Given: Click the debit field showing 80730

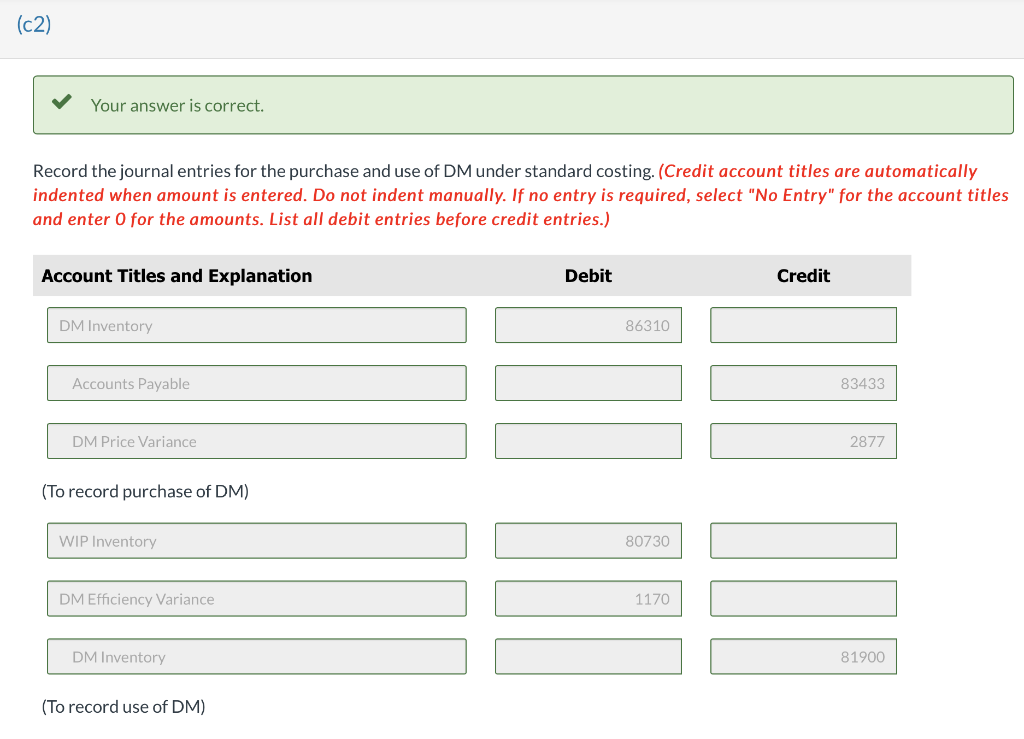Looking at the screenshot, I should point(588,540).
